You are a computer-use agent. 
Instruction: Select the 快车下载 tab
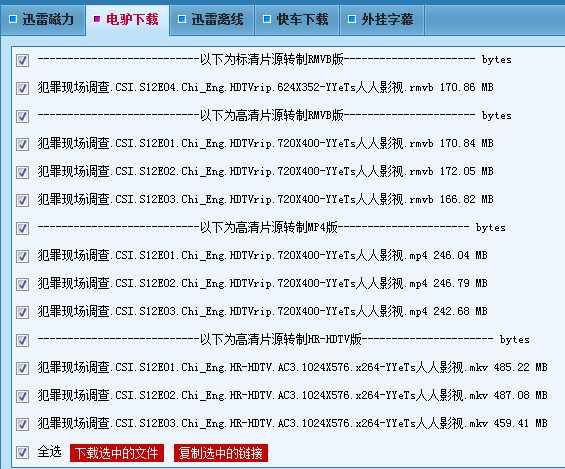(x=297, y=19)
